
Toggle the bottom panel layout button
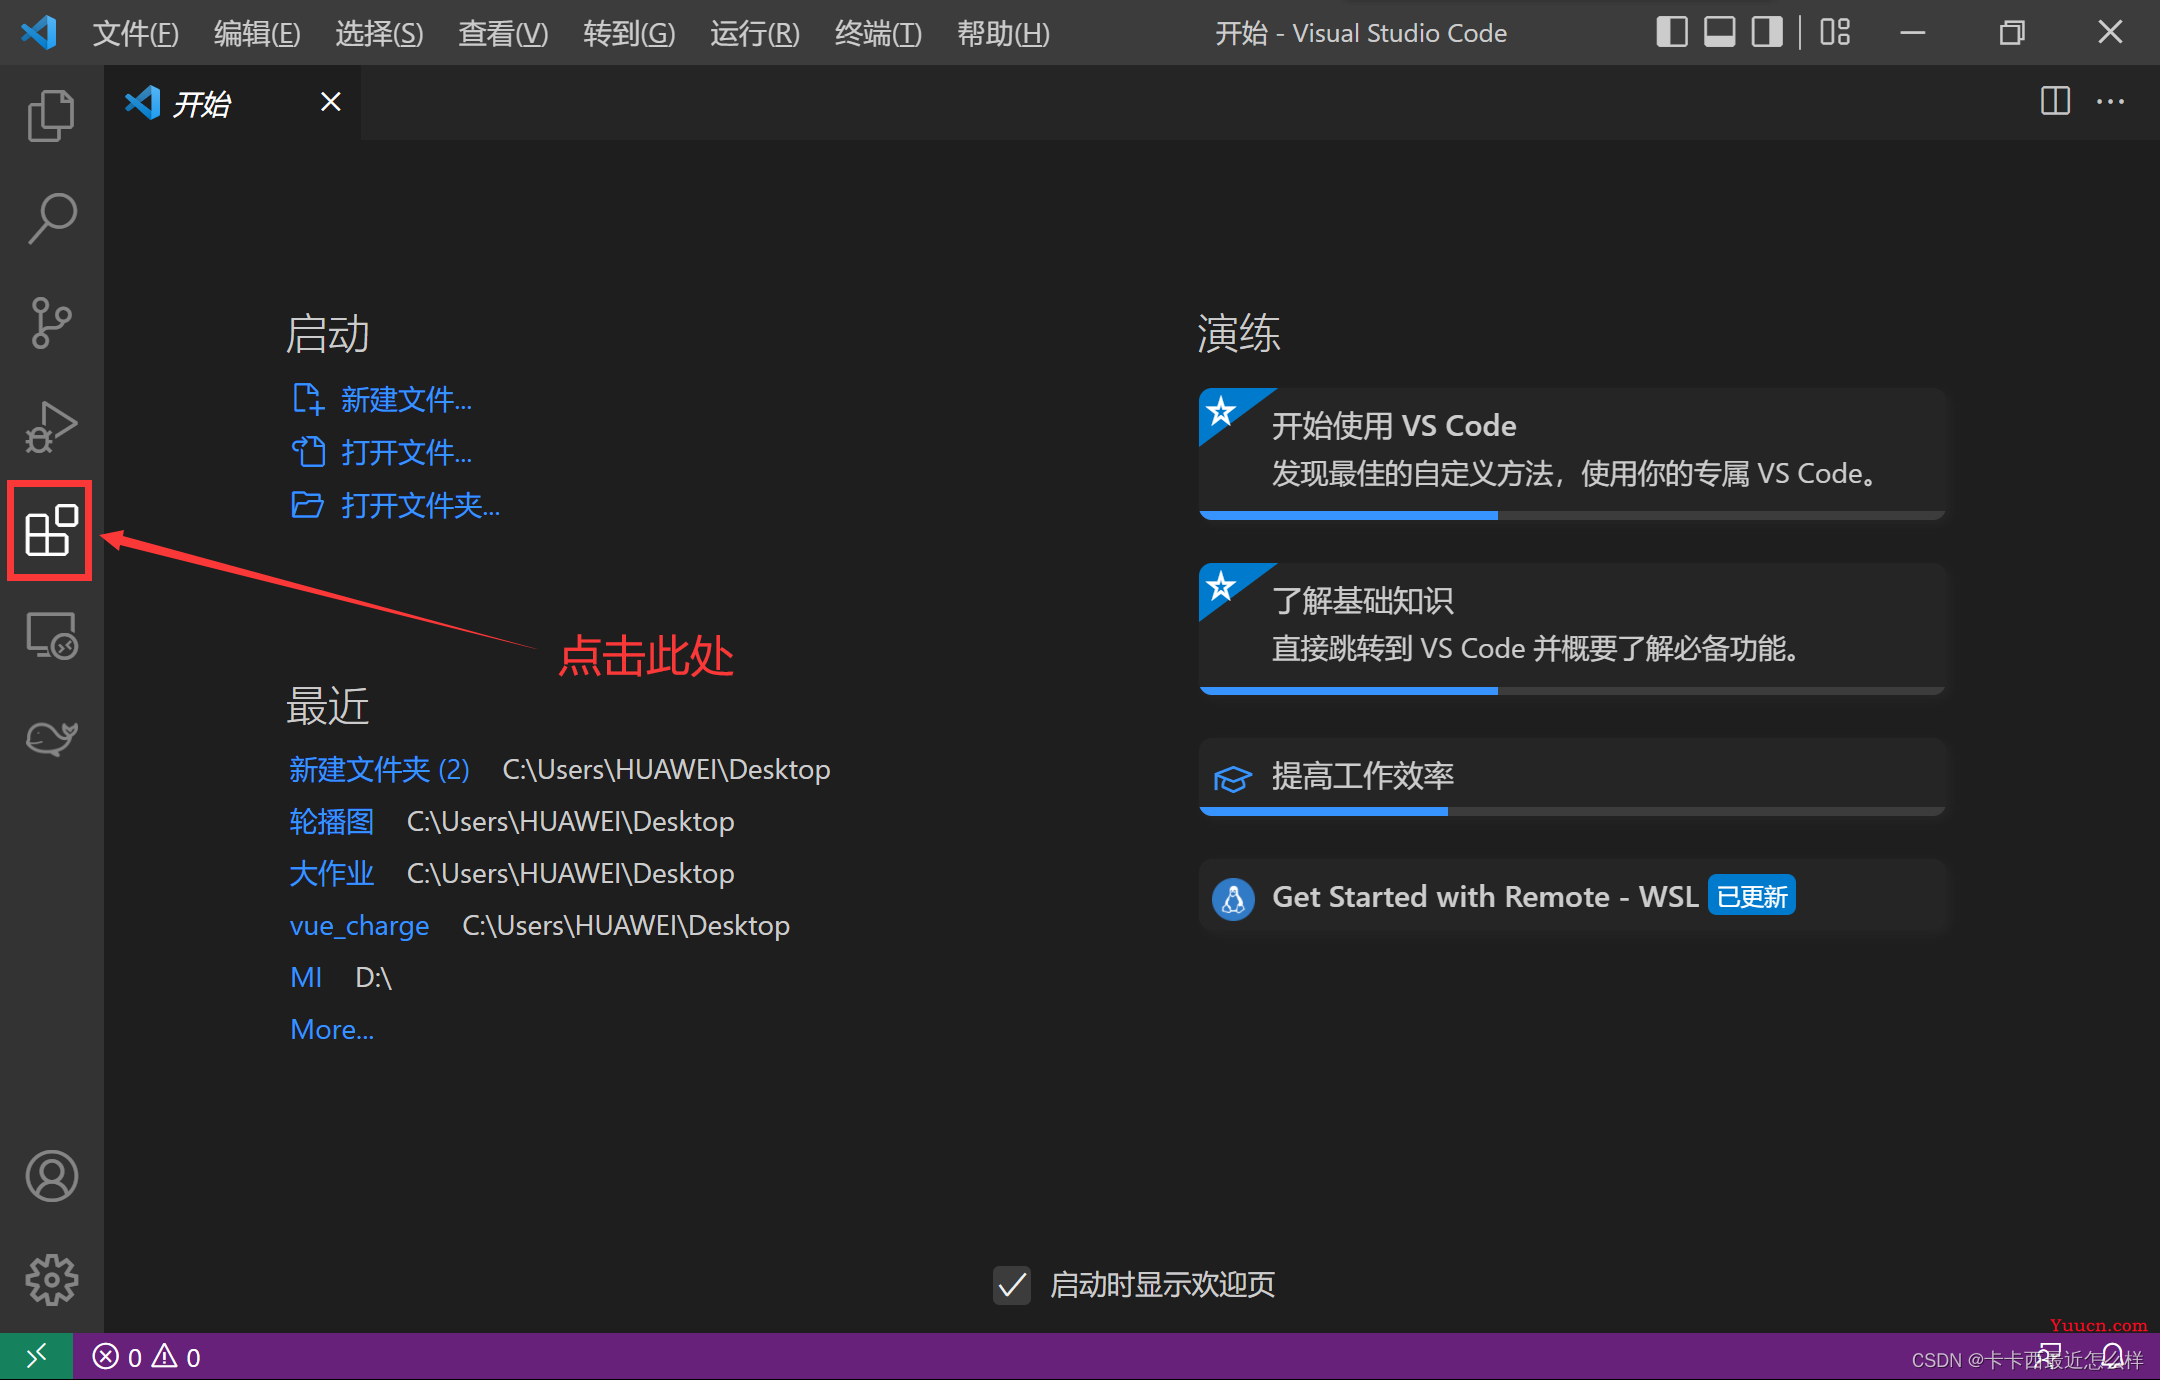pos(1719,33)
